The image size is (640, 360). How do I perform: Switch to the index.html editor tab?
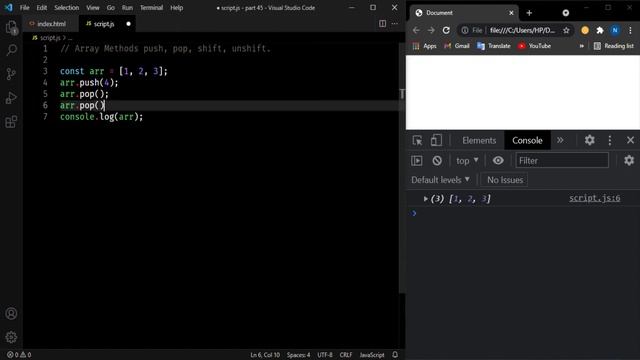tap(51, 24)
